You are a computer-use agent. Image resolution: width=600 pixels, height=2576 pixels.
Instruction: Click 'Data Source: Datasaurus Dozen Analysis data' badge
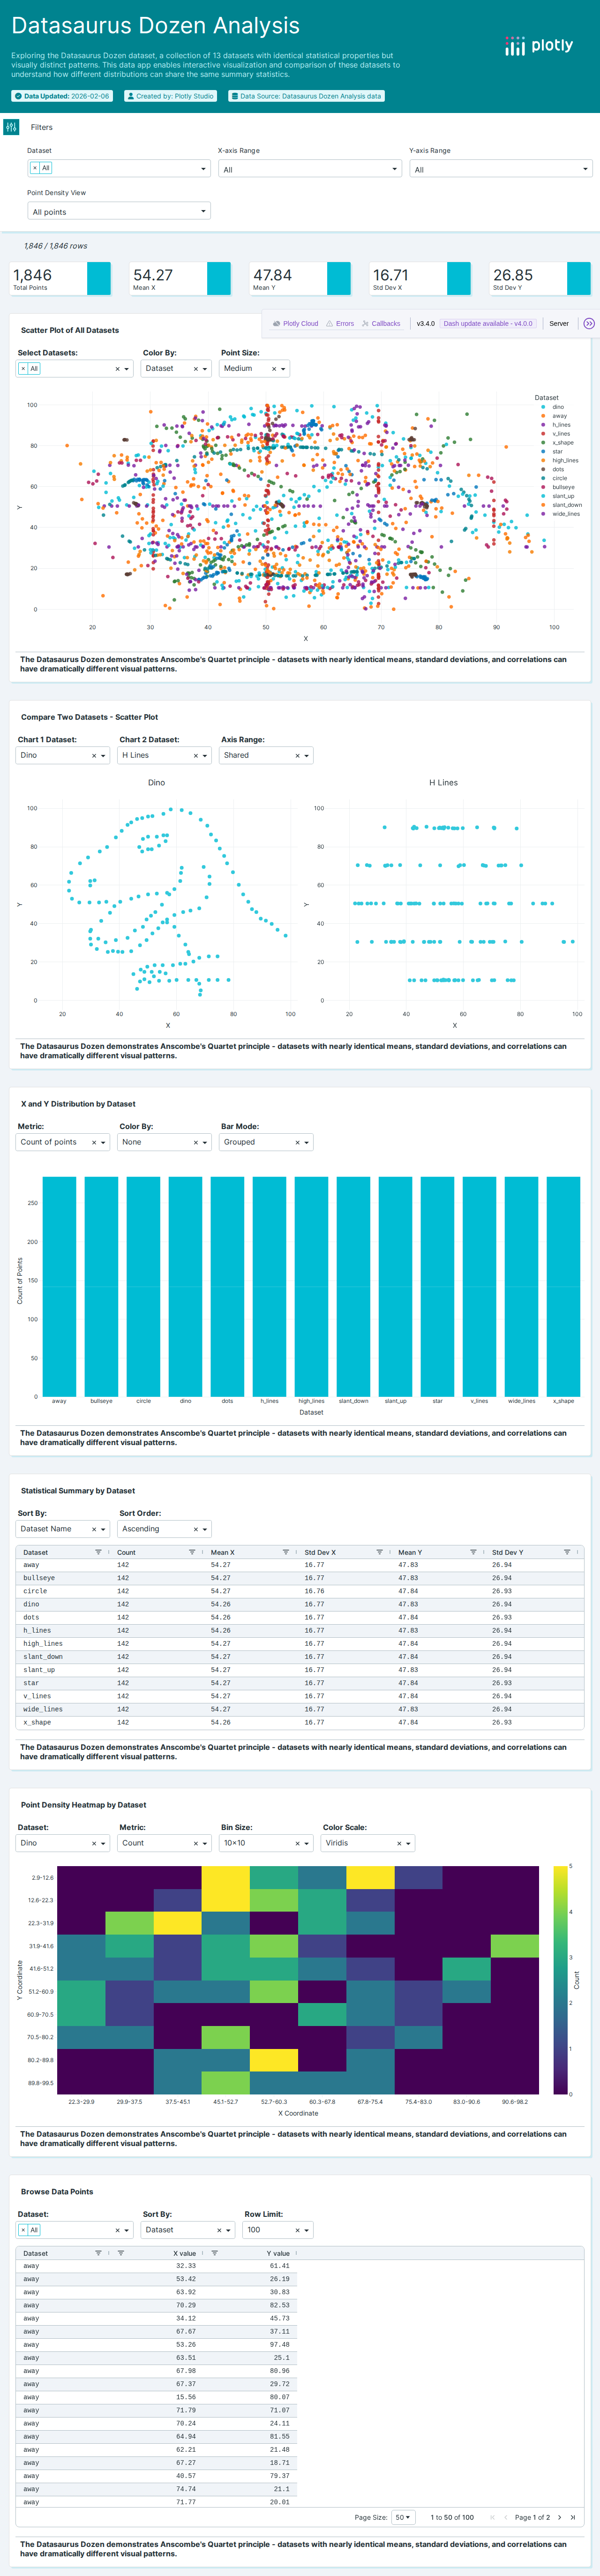[306, 96]
